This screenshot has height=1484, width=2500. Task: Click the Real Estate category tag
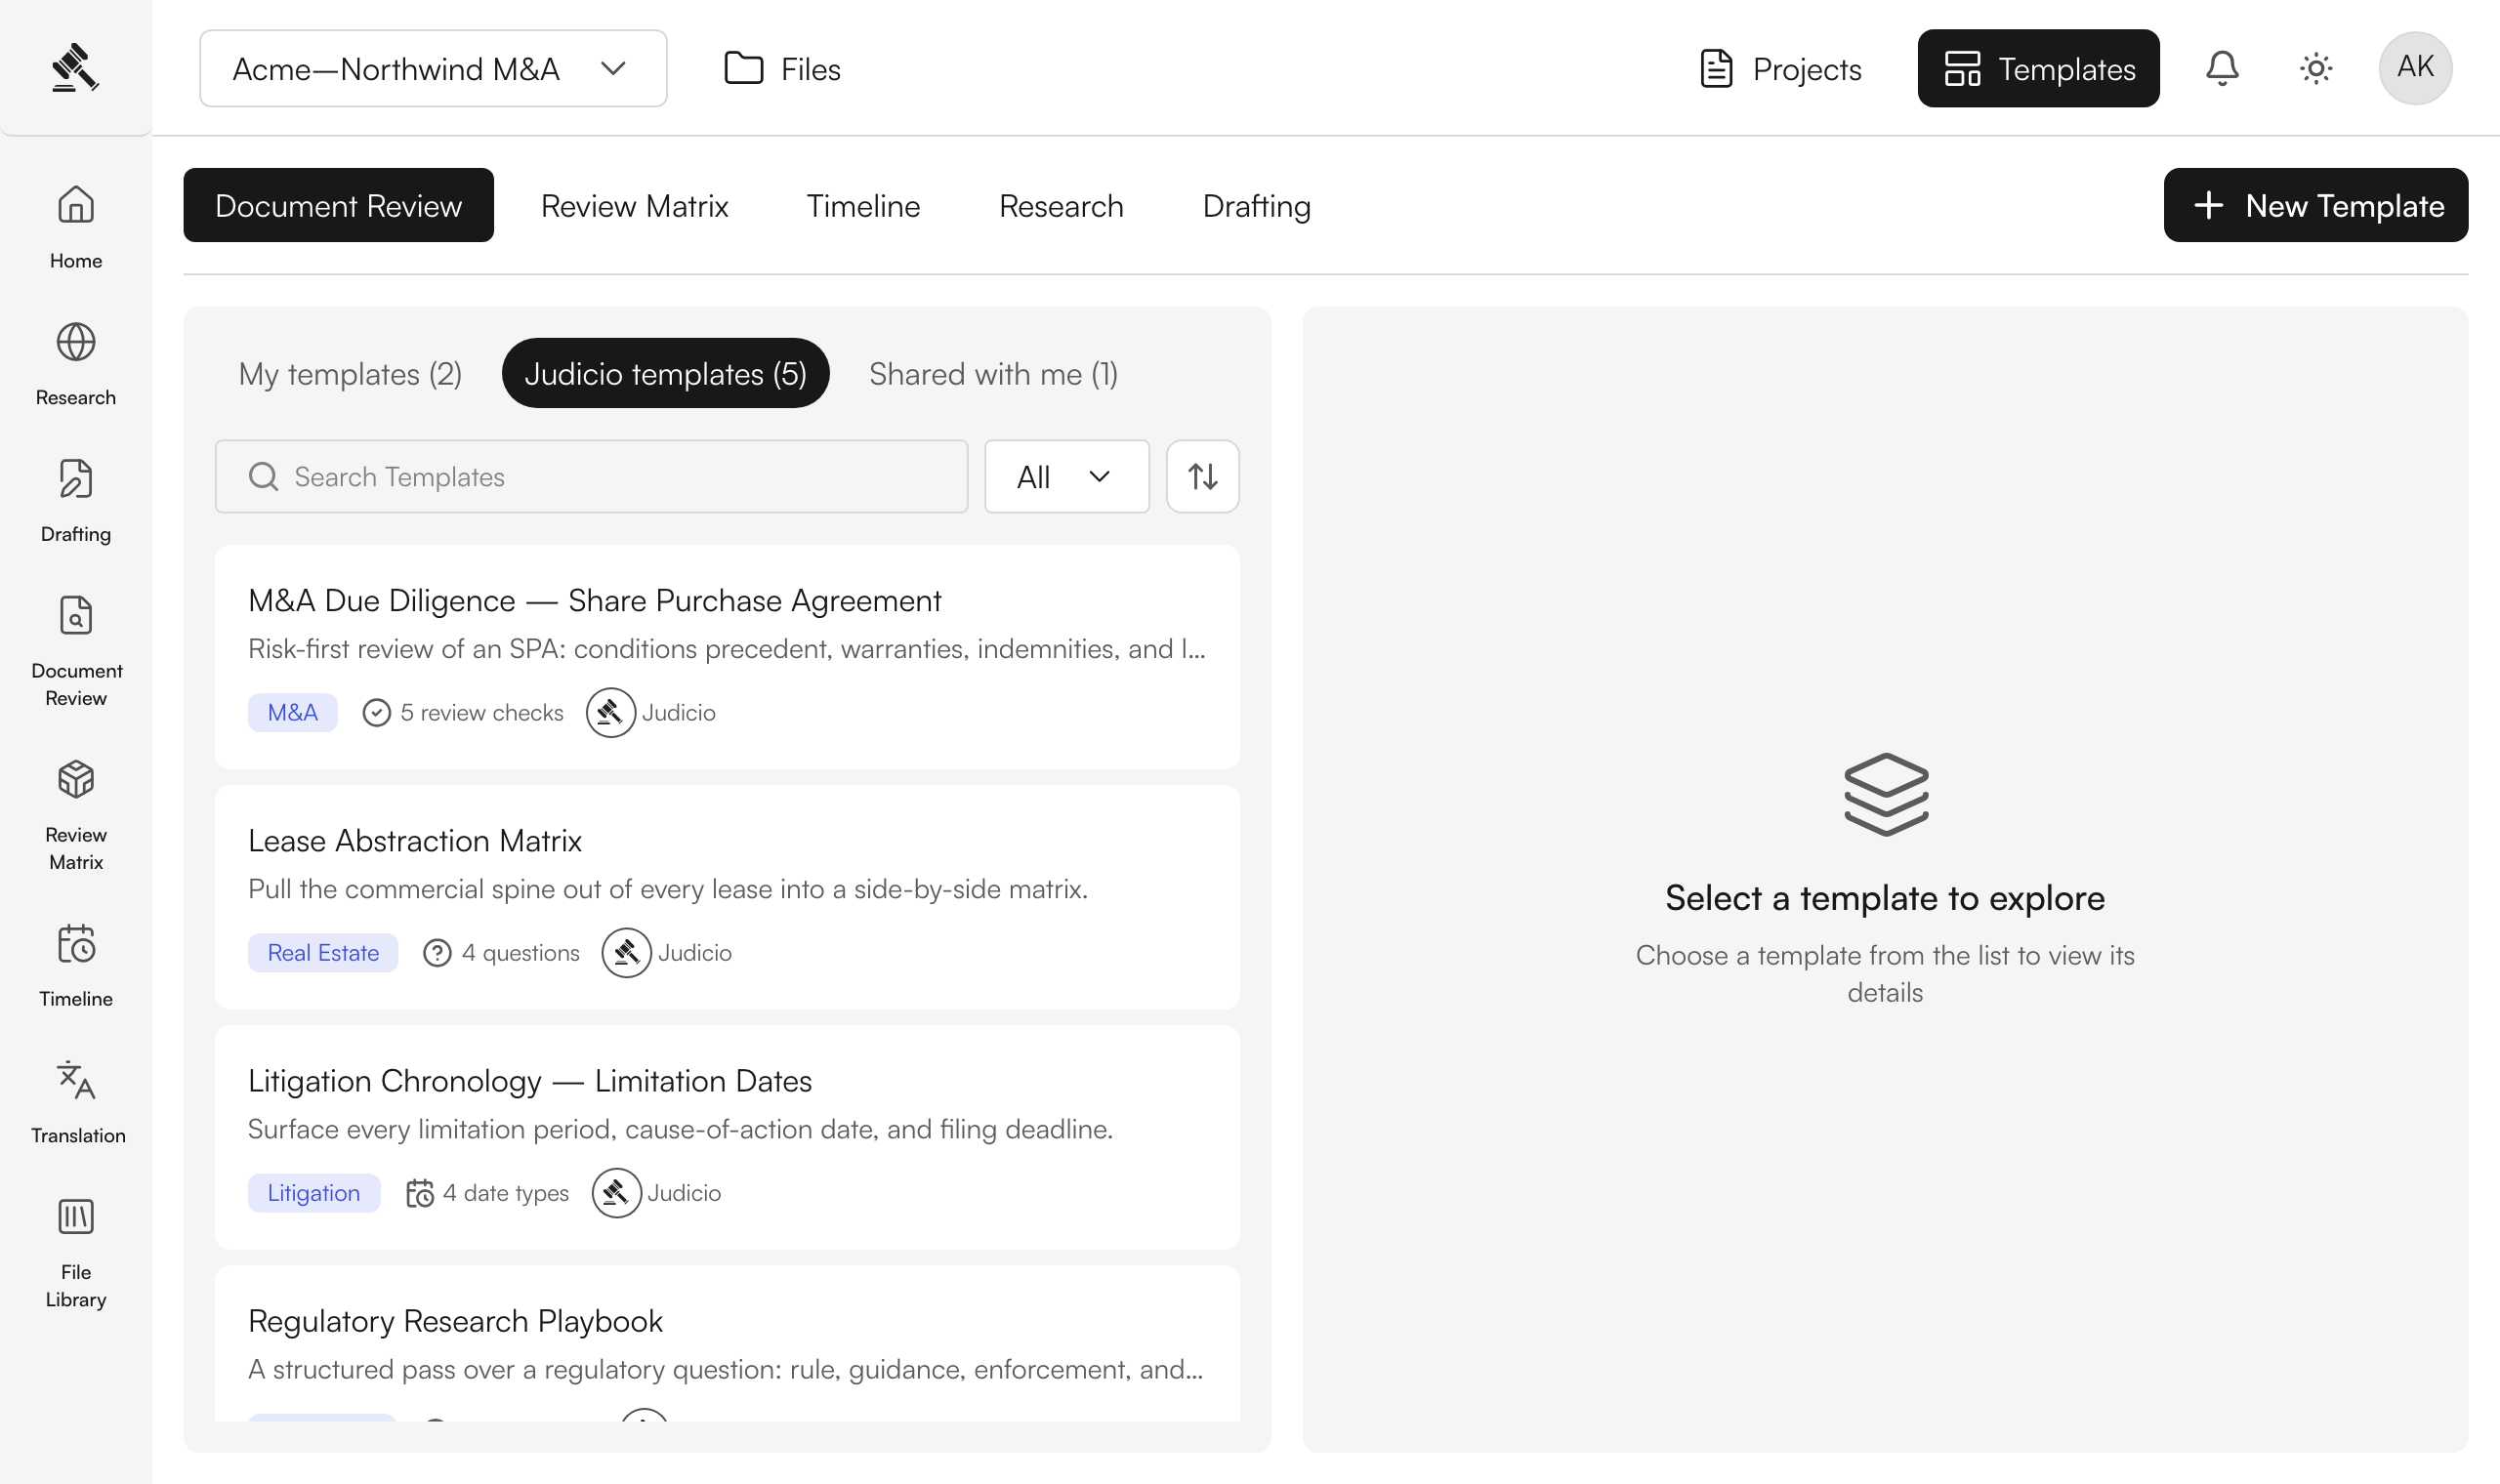coord(323,952)
